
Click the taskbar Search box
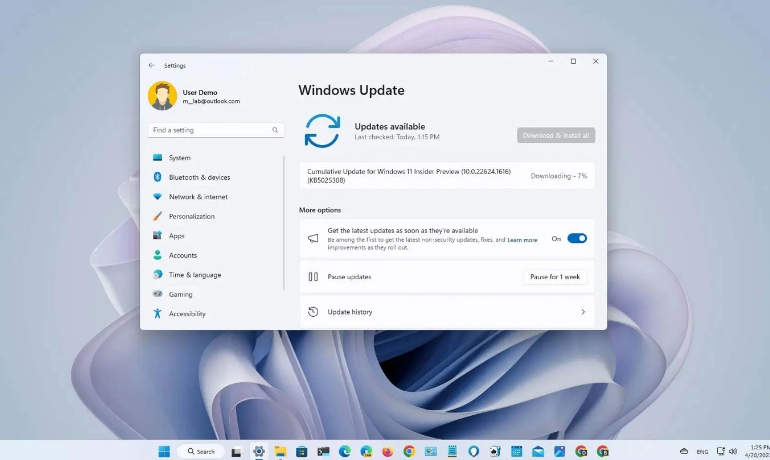tap(202, 451)
